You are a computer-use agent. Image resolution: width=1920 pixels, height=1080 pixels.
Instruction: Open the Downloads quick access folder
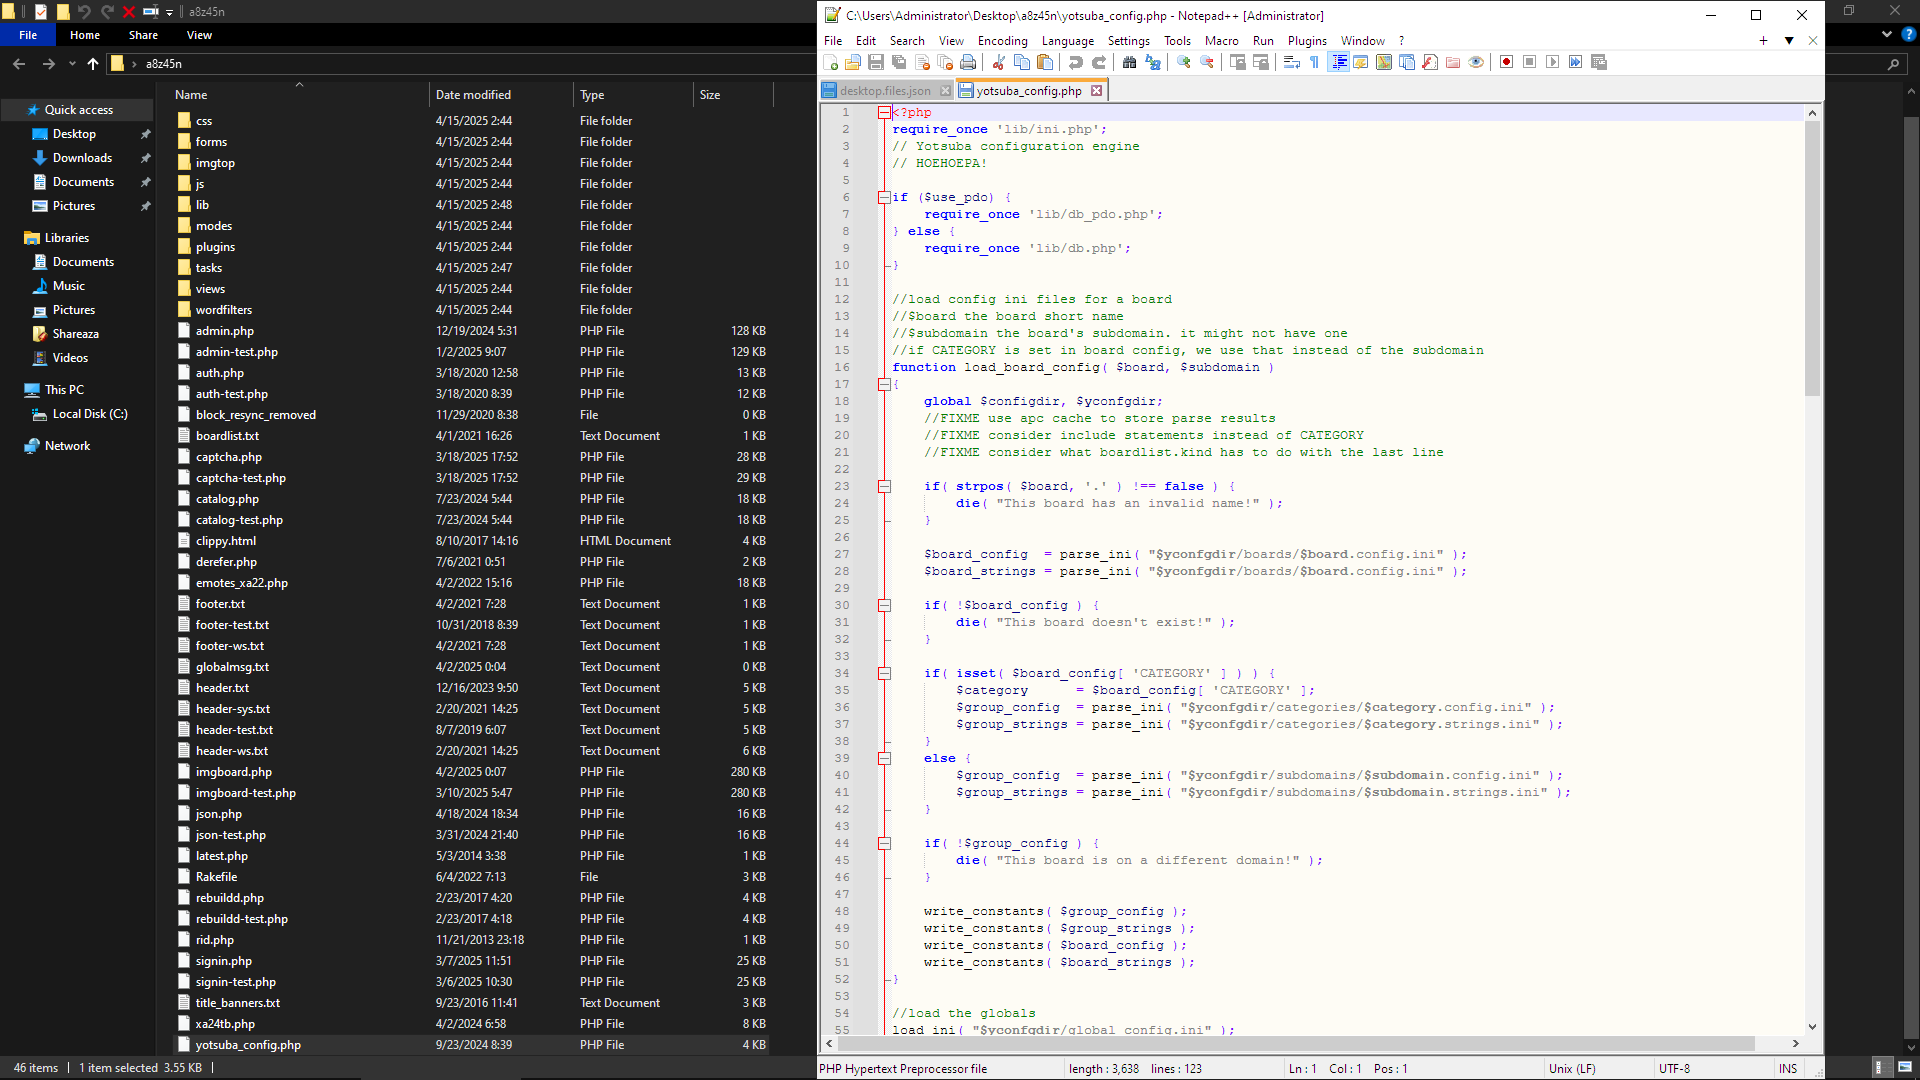(82, 158)
